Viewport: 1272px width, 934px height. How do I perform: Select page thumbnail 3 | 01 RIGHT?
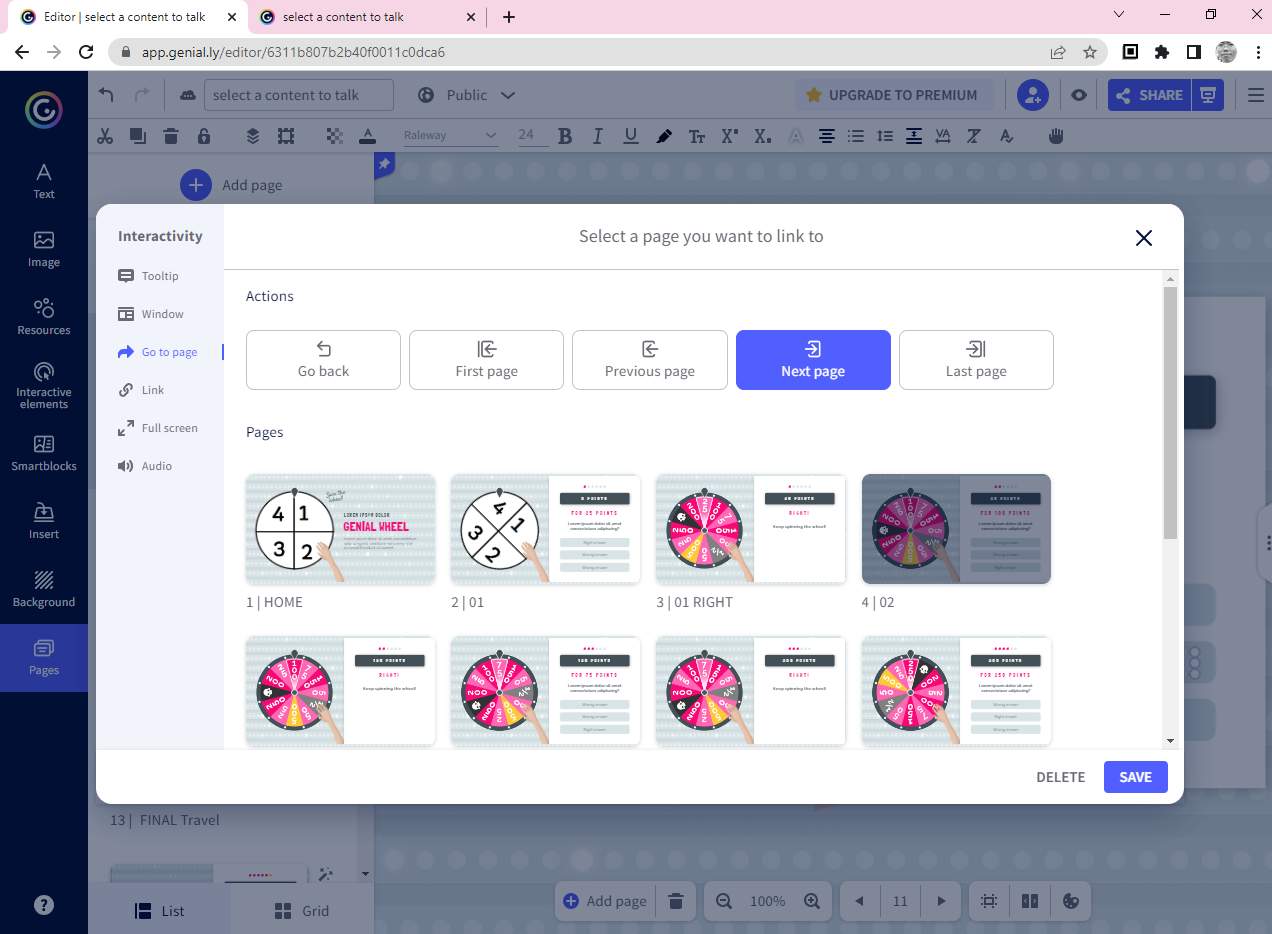[x=750, y=529]
